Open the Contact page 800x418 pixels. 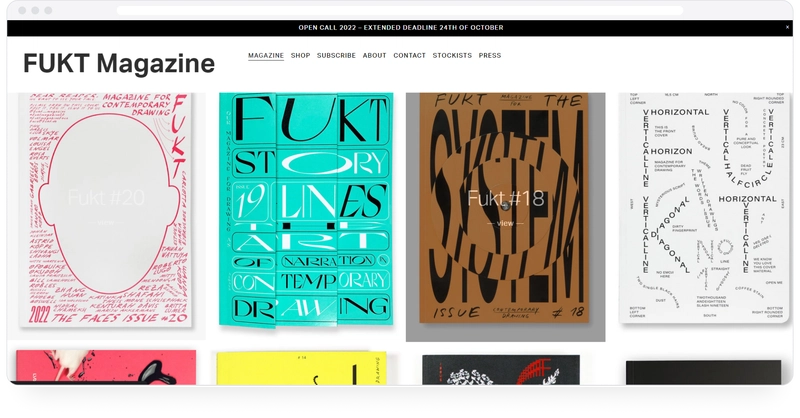coord(409,56)
